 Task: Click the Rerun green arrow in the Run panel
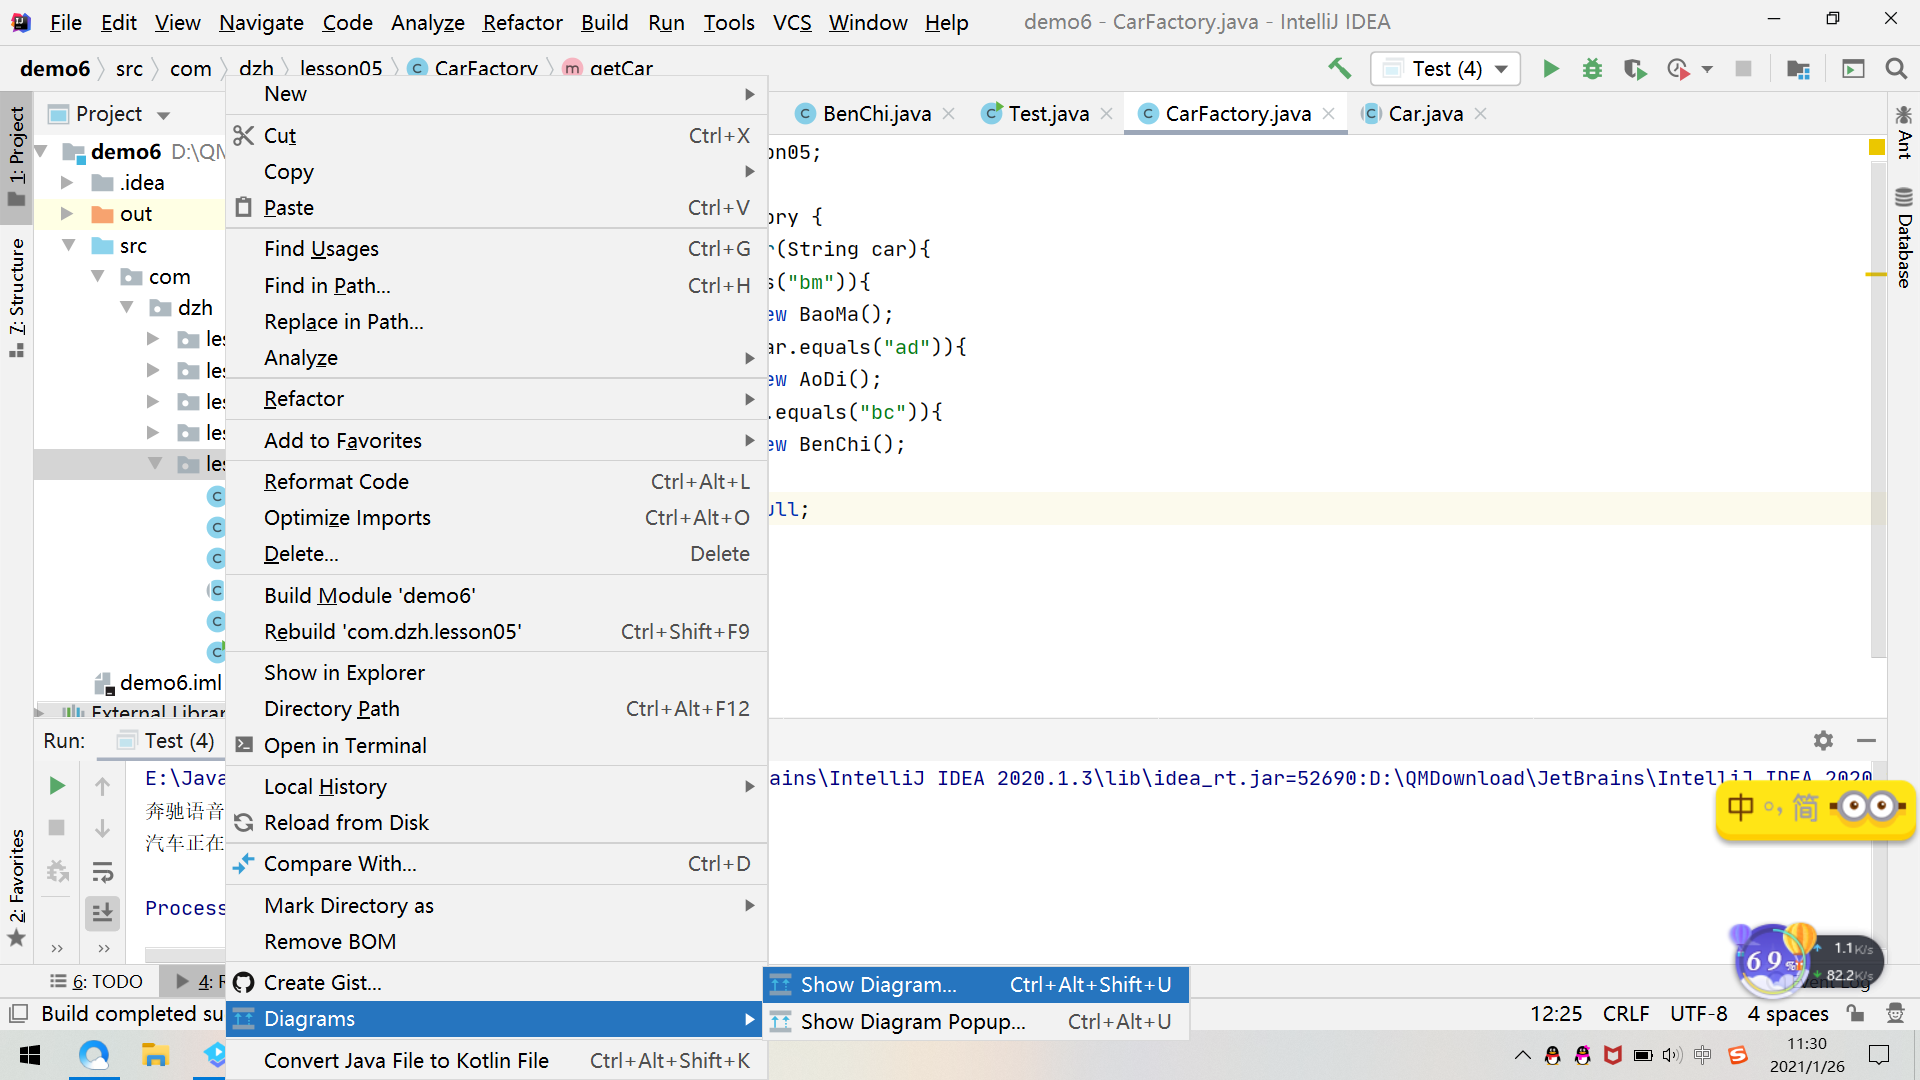[x=57, y=786]
